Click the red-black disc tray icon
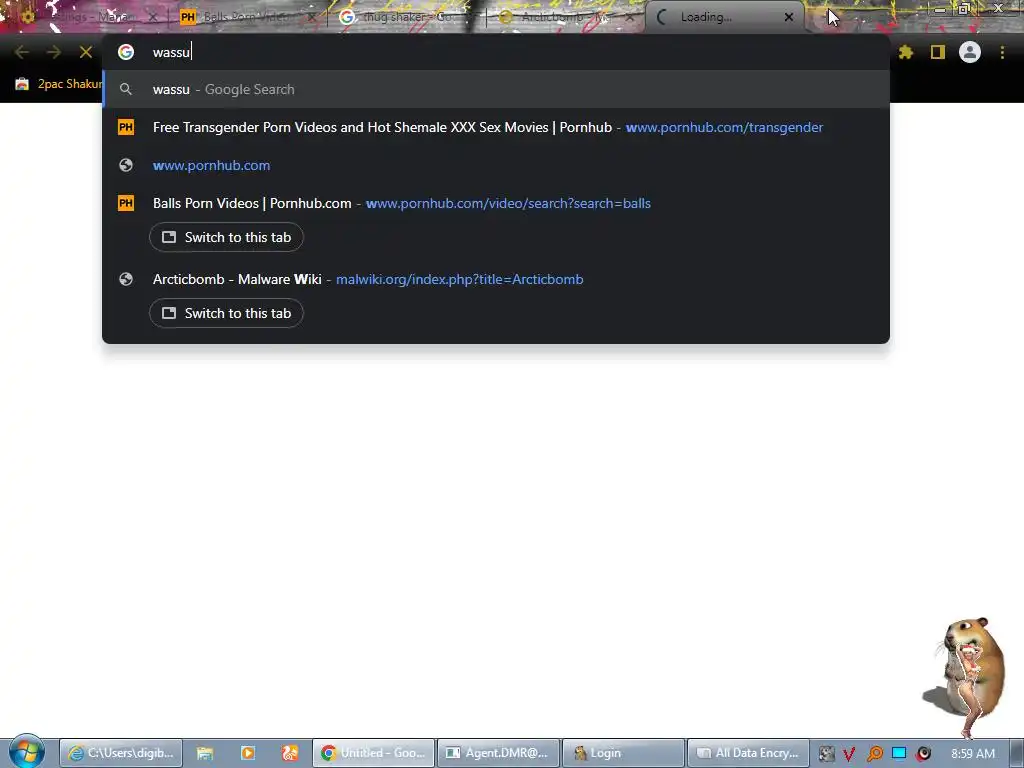 pyautogui.click(x=924, y=754)
